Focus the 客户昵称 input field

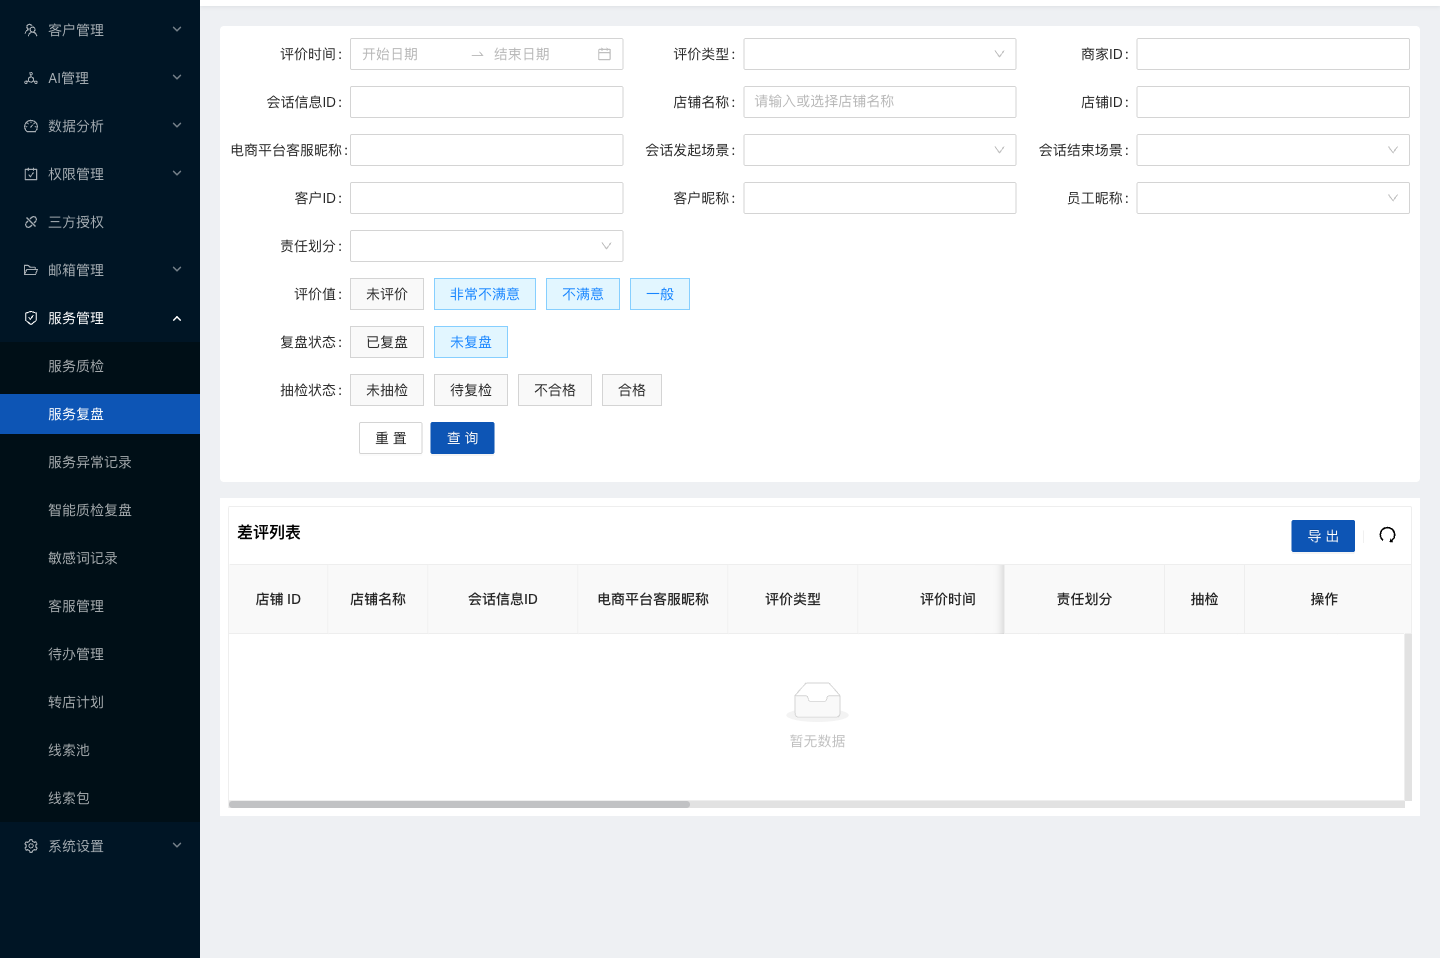coord(880,198)
